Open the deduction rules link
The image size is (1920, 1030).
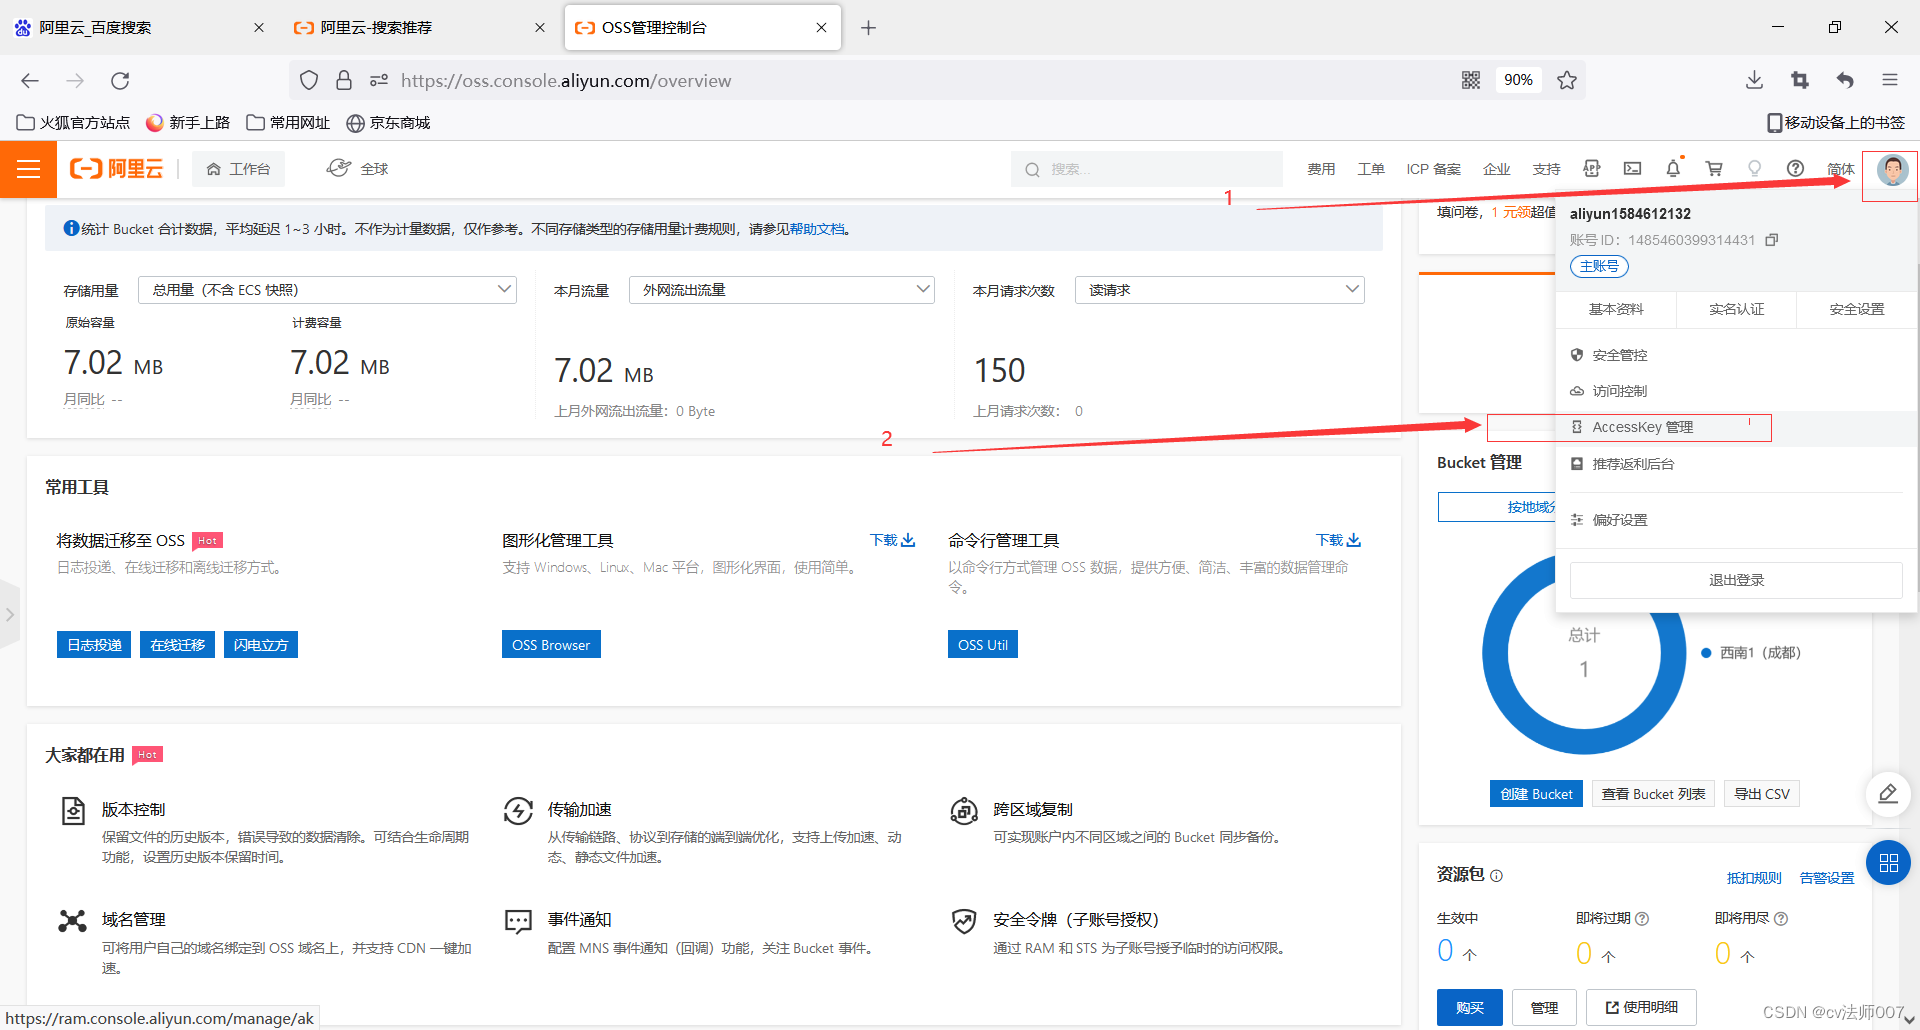tap(1754, 878)
